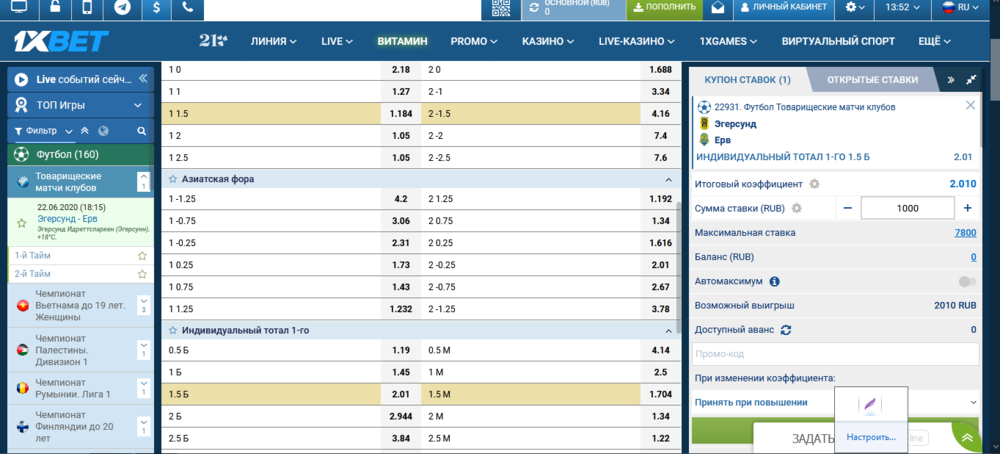The width and height of the screenshot is (1000, 454).
Task: Click the Автомаксимум info icon
Action: click(775, 281)
